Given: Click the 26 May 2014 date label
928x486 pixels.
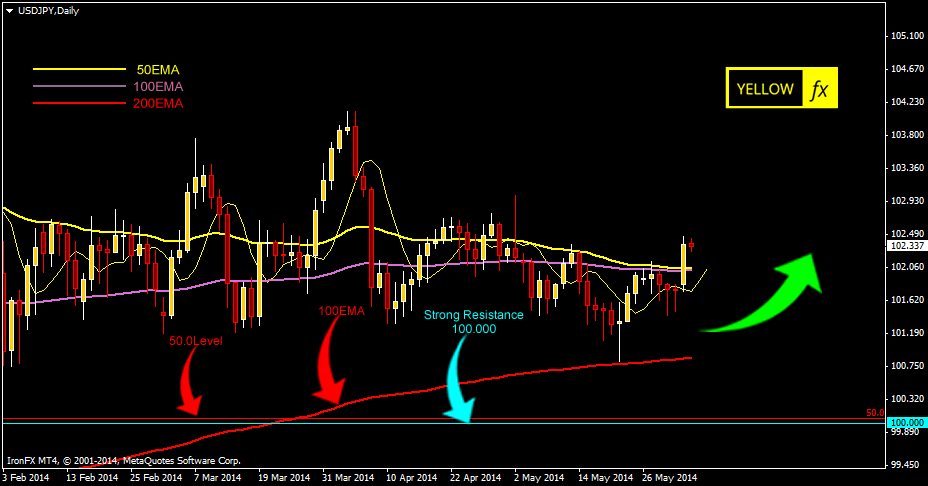Looking at the screenshot, I should pyautogui.click(x=669, y=478).
